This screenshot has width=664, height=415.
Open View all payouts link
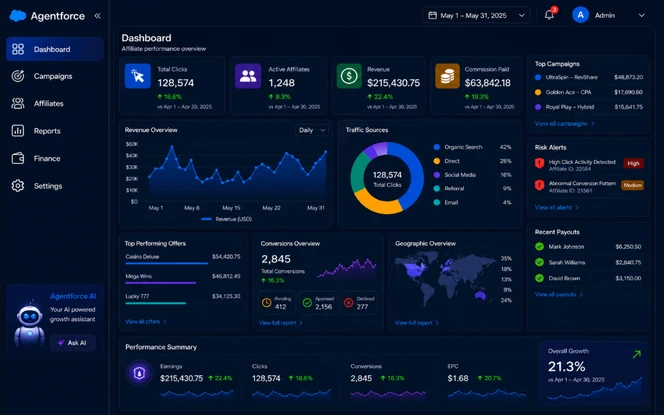559,294
